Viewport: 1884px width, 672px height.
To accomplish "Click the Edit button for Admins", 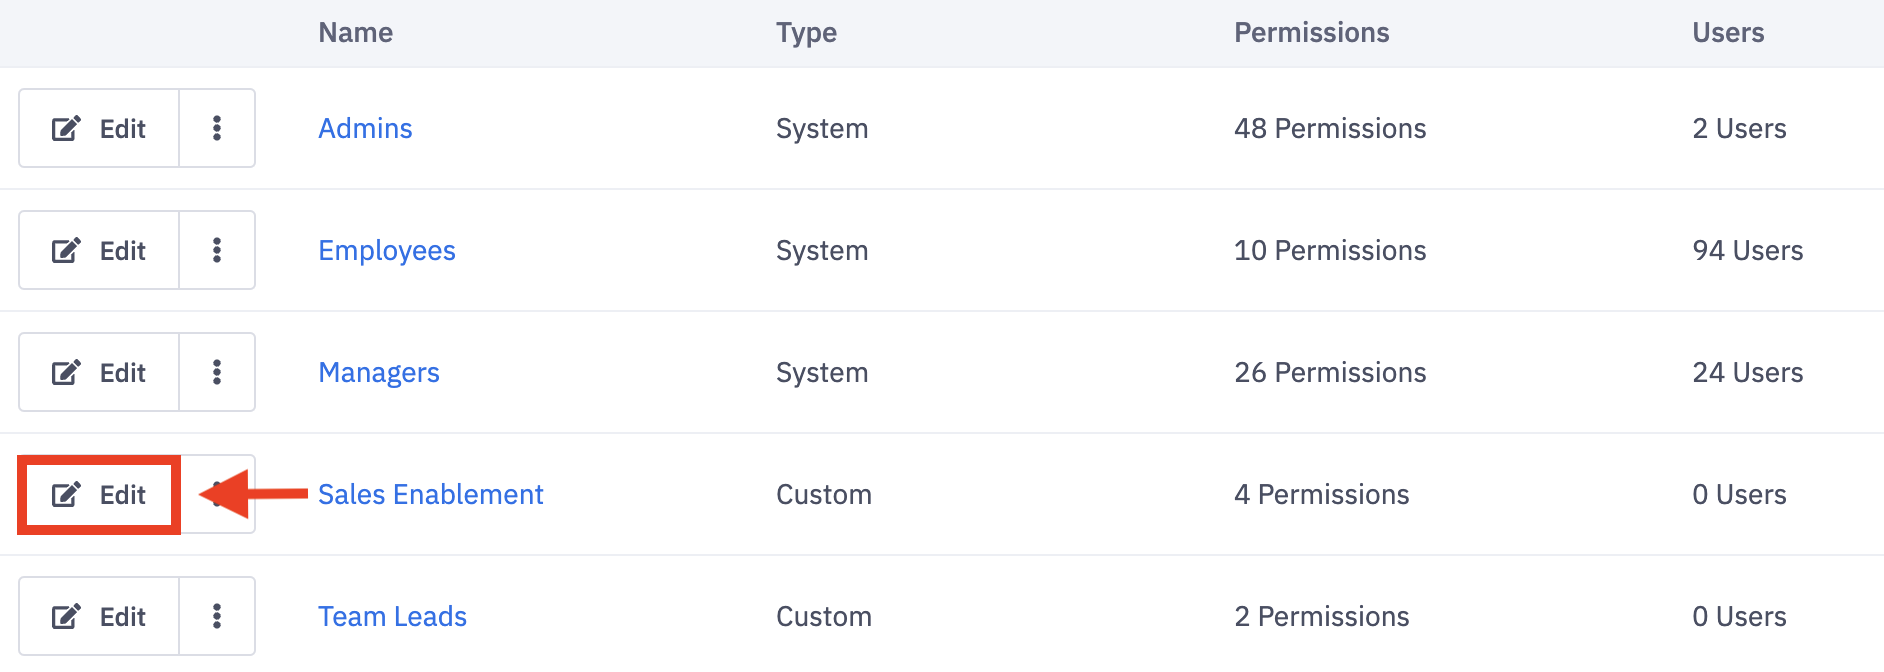I will [x=99, y=128].
